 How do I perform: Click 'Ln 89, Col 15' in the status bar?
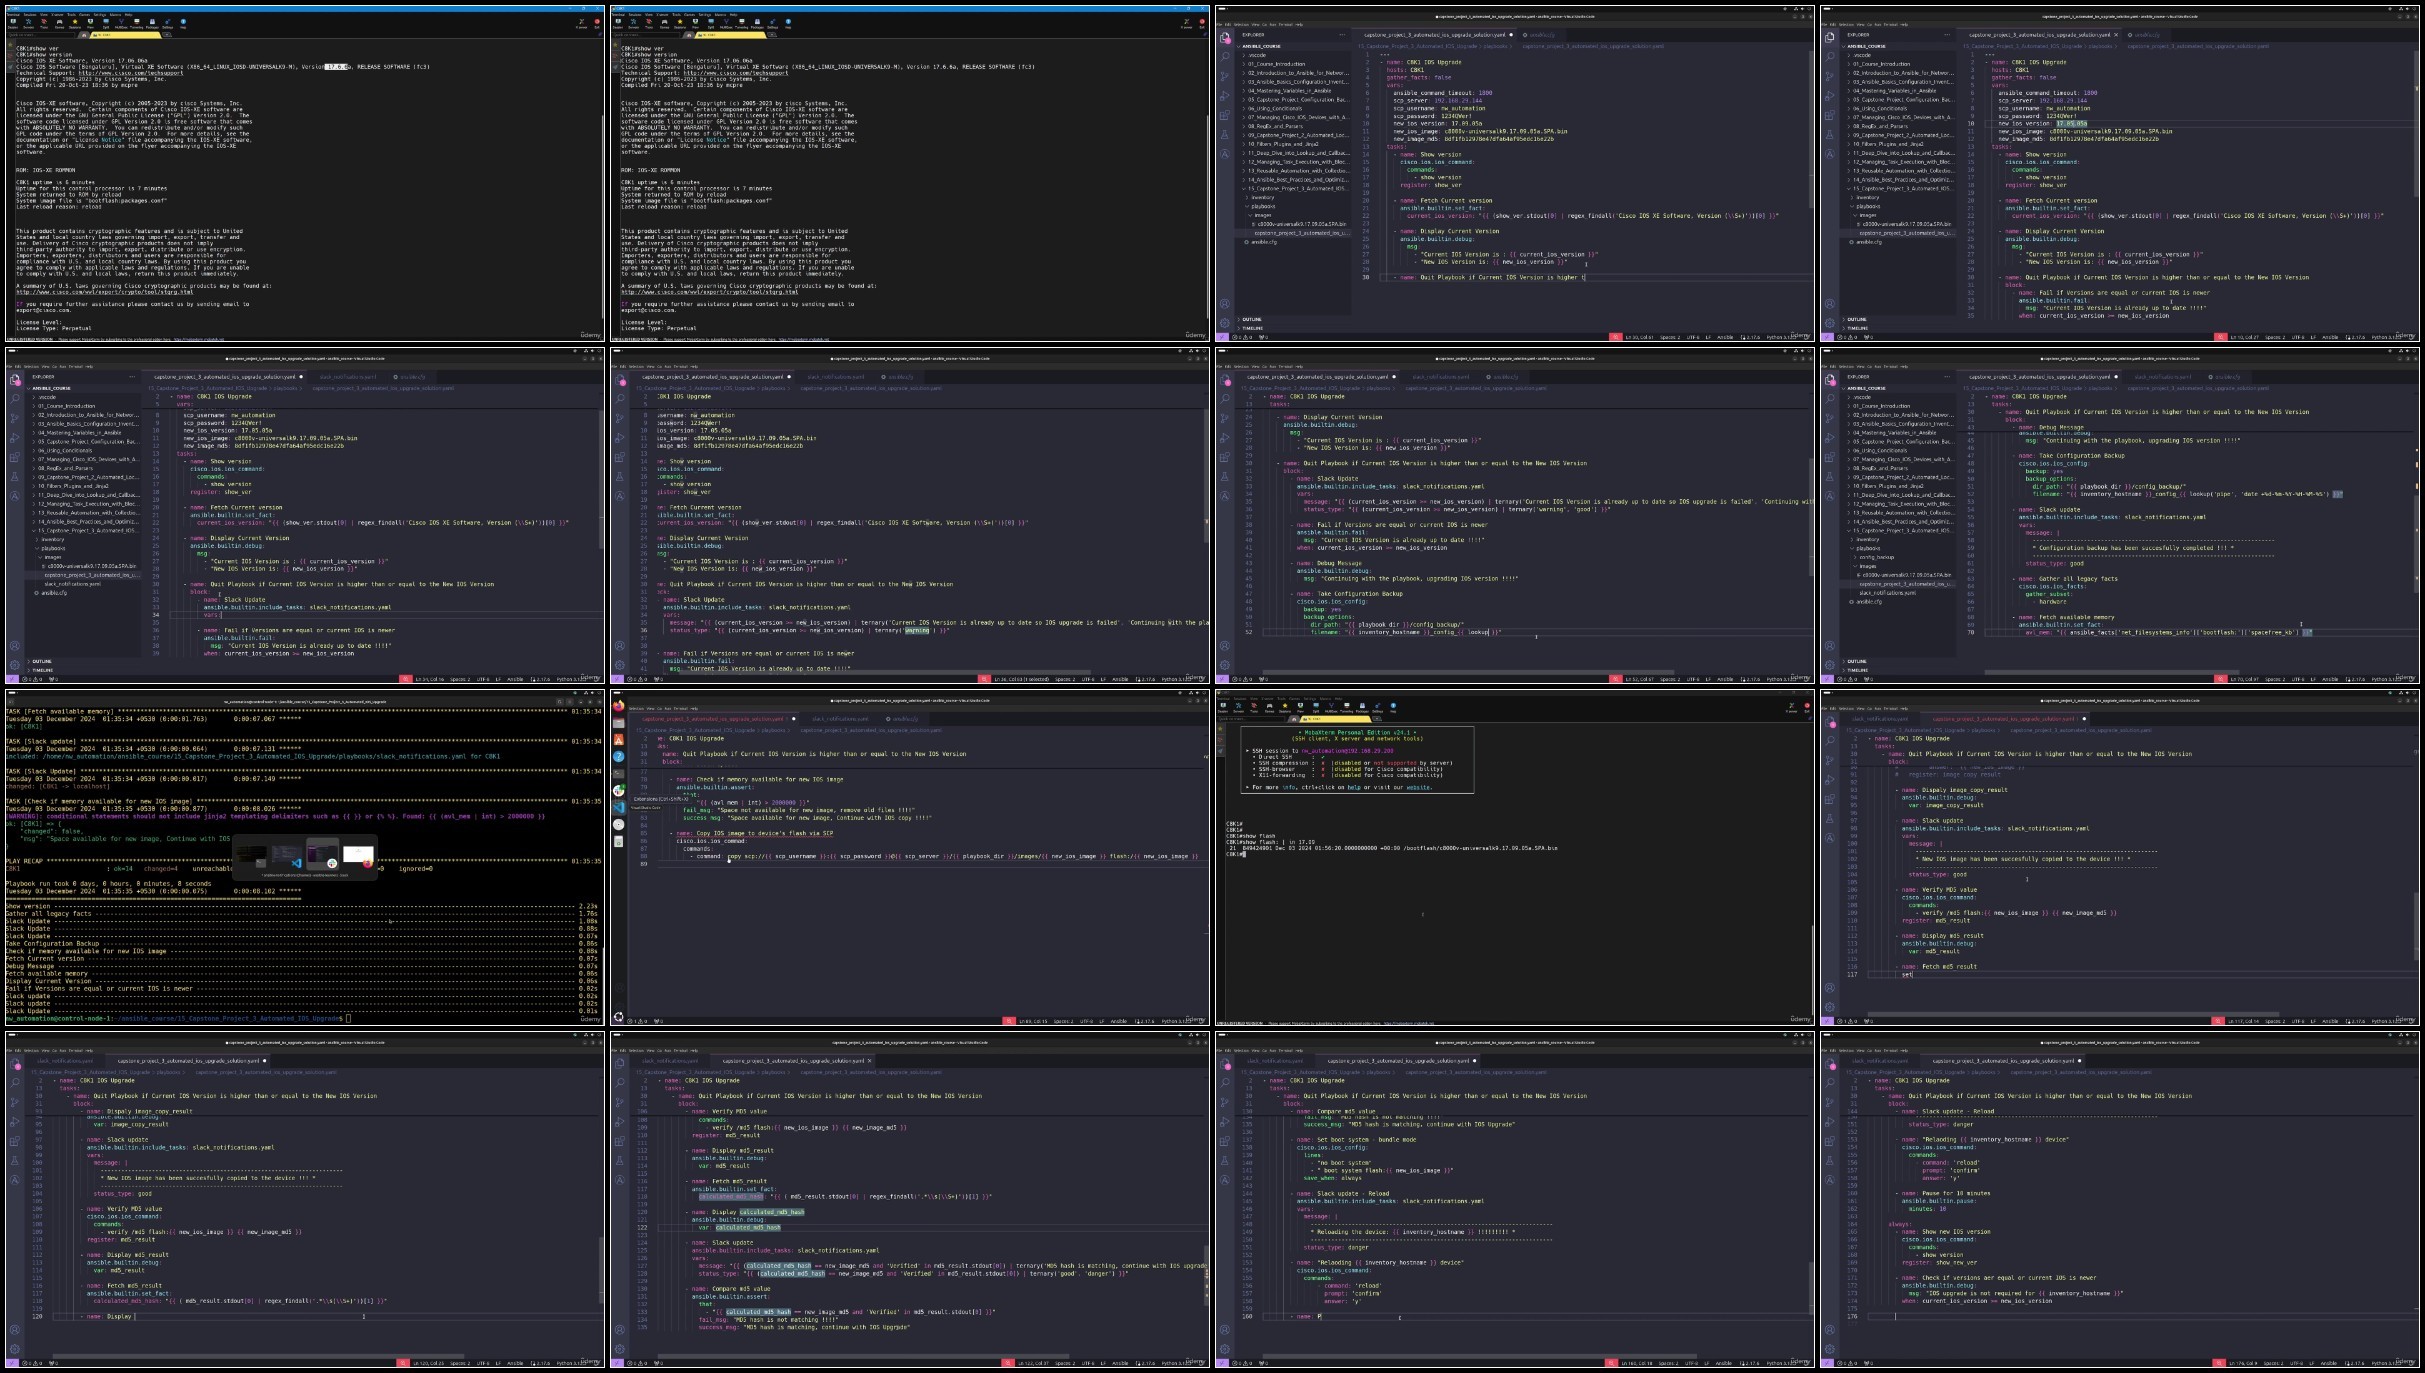1033,1021
